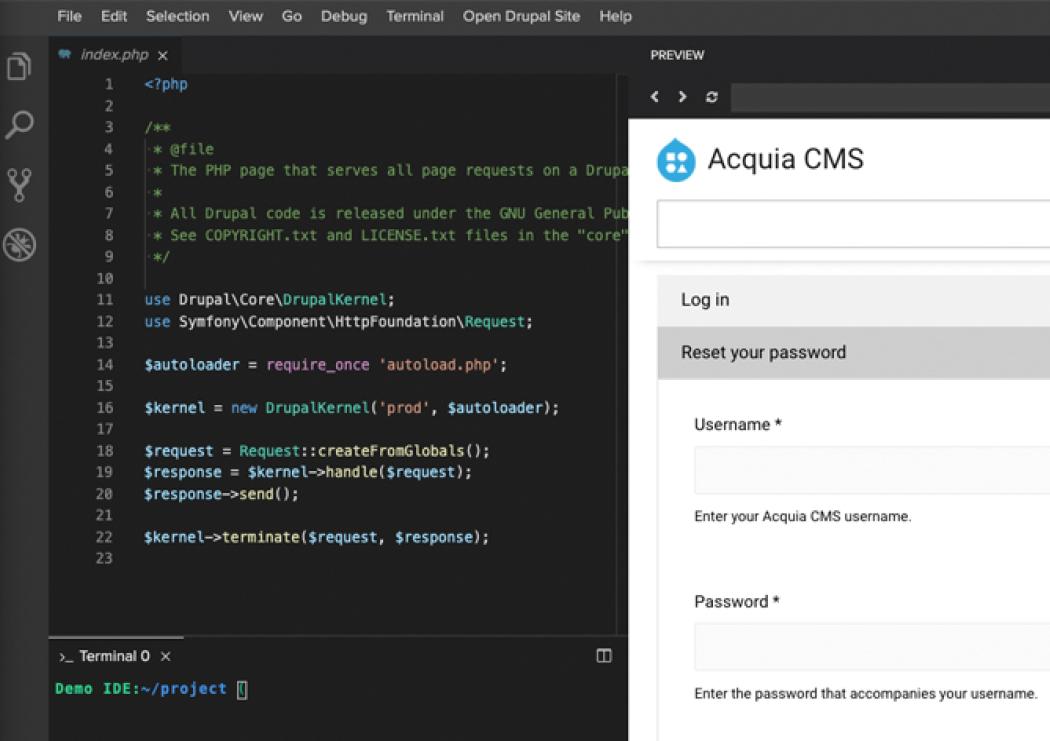Click Open Drupal Site in the menu bar
Viewport: 1050px width, 741px height.
click(521, 16)
